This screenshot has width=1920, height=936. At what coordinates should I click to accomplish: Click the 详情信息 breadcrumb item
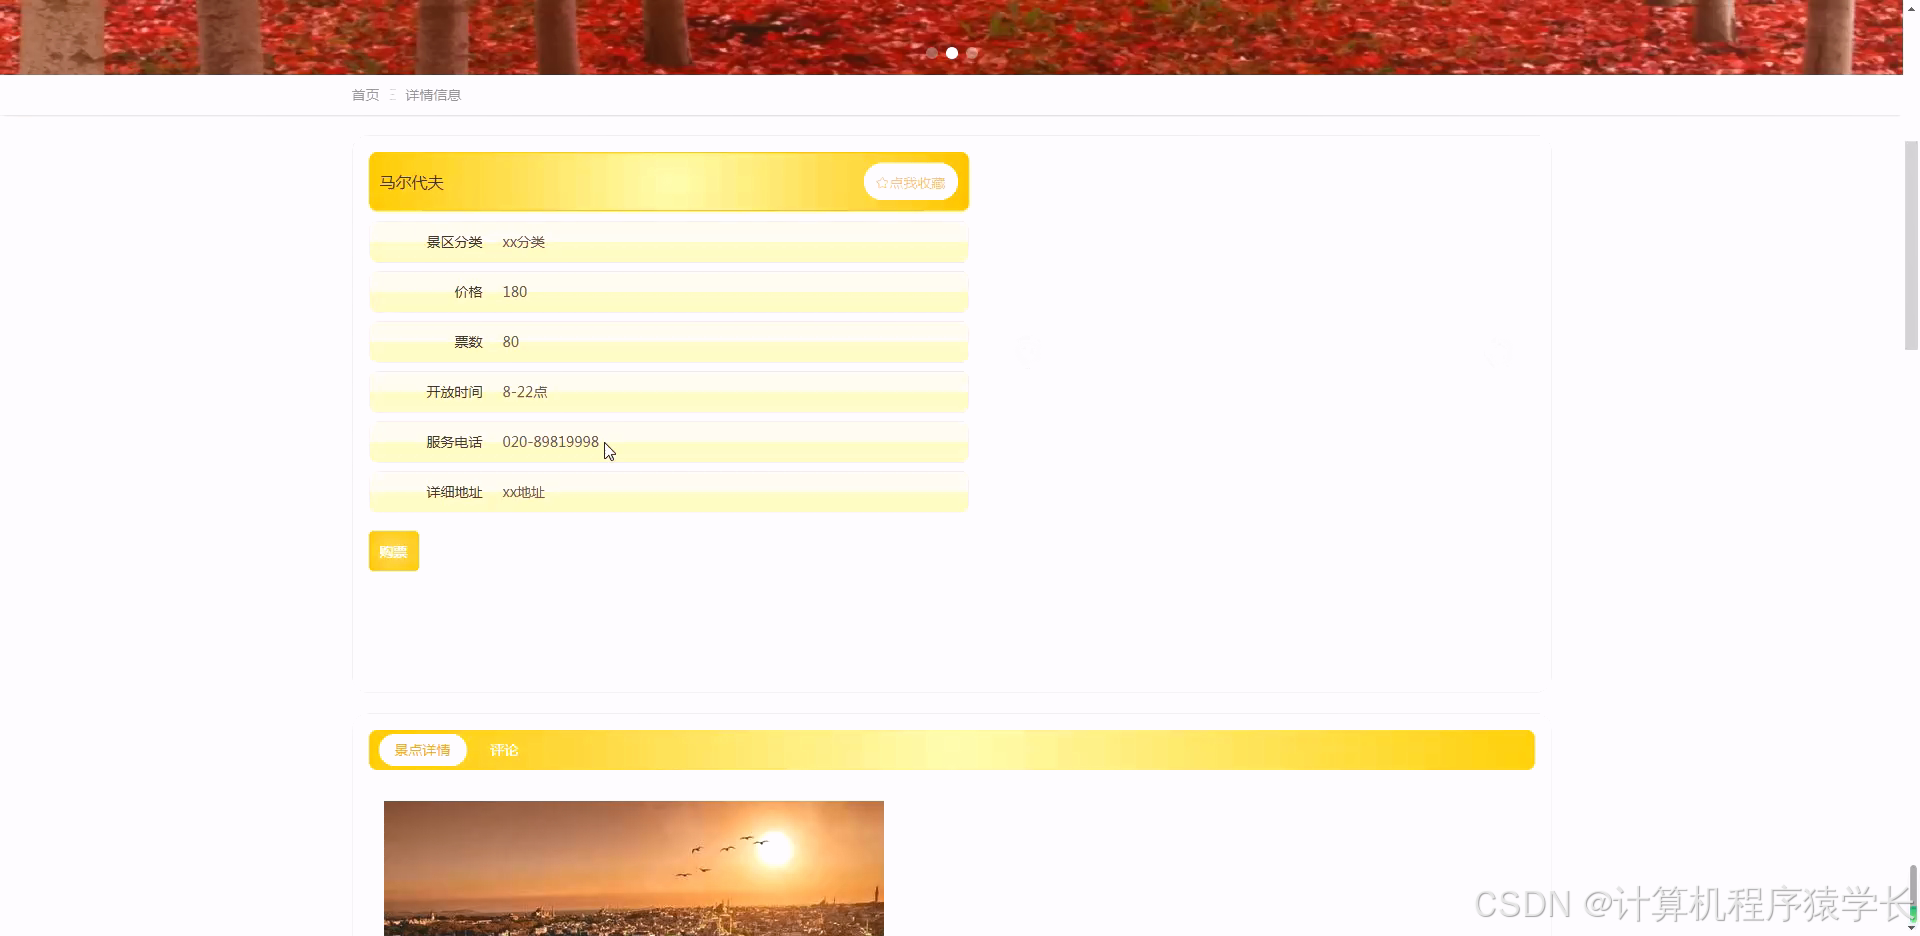point(433,95)
